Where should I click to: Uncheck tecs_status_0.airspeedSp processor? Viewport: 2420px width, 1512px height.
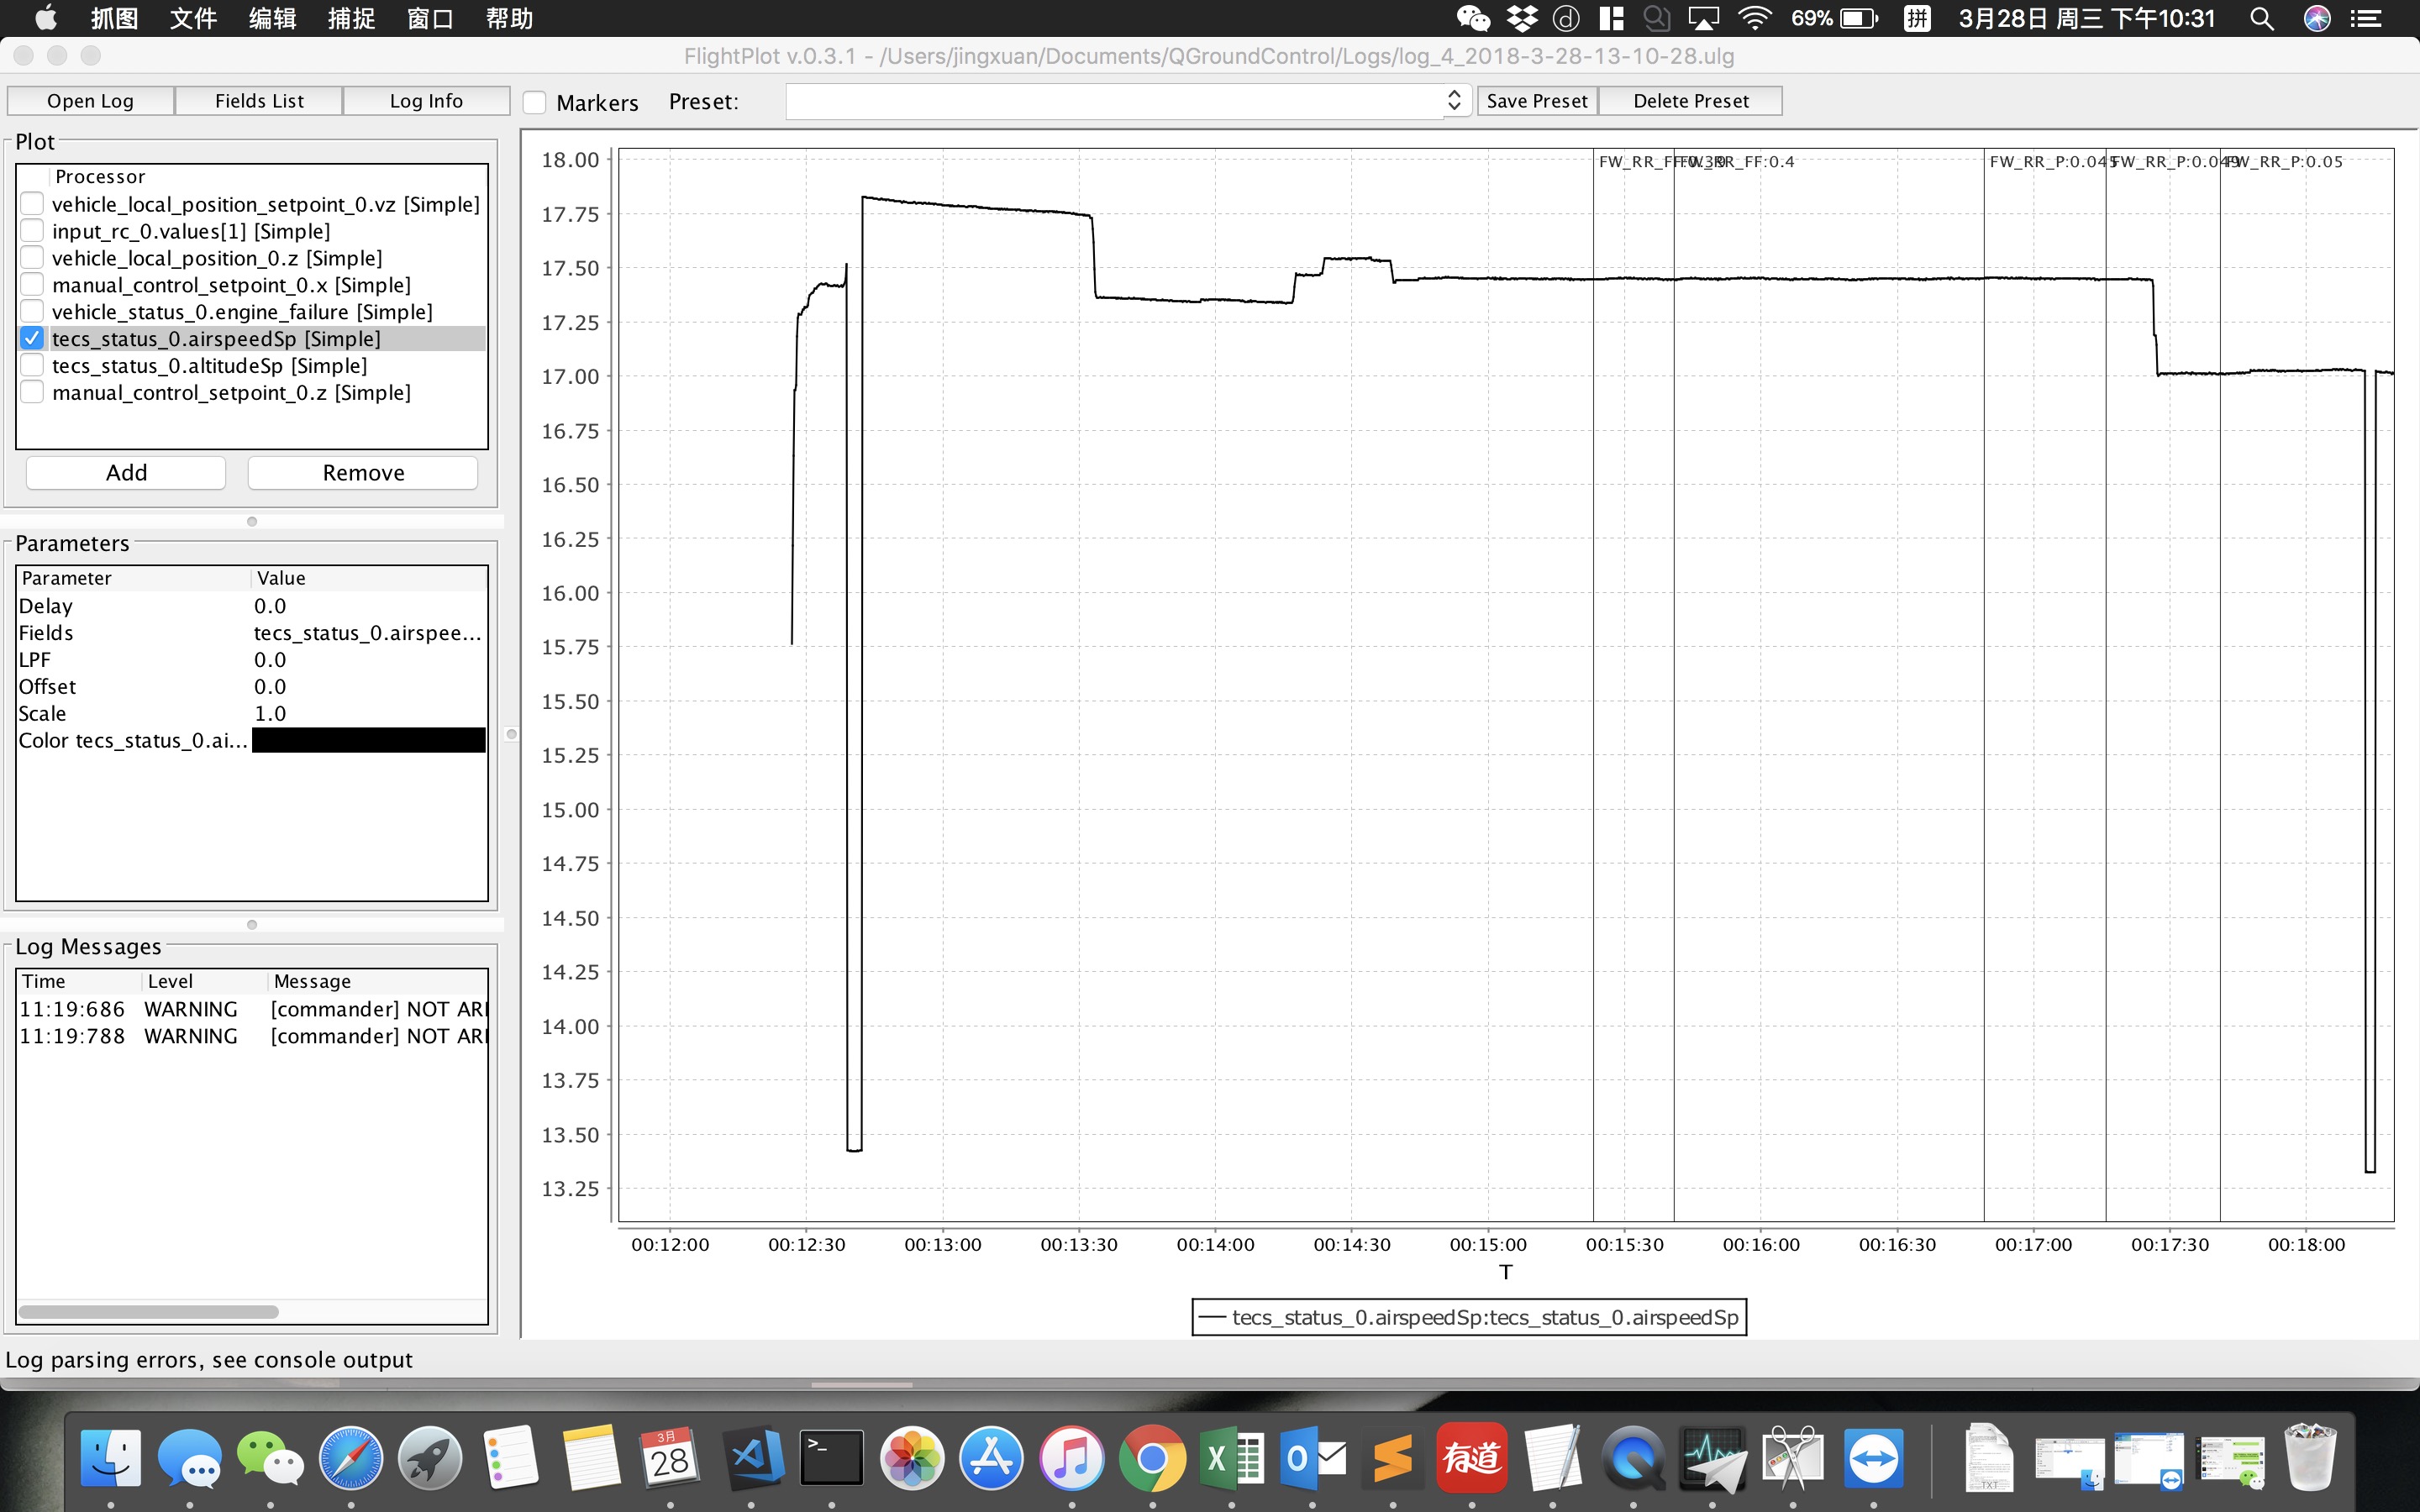[x=32, y=338]
